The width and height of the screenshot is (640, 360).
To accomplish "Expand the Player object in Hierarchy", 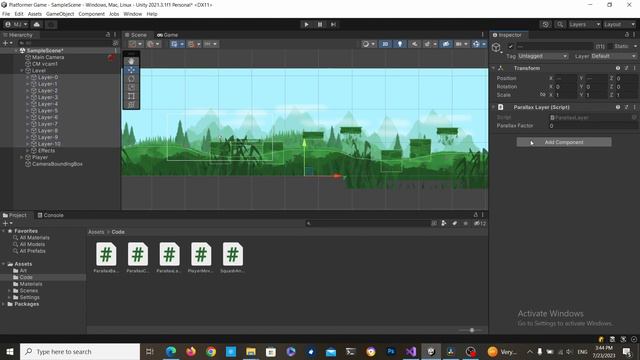I will 22,157.
